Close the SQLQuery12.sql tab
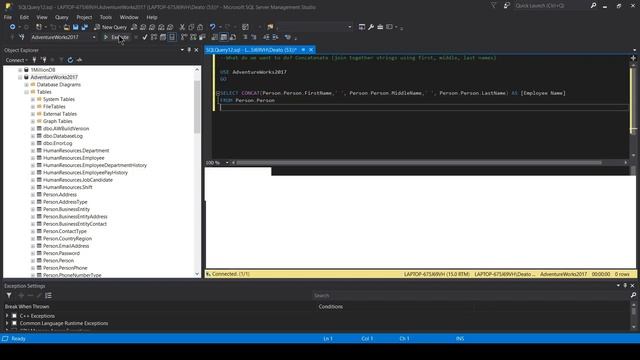 tap(311, 50)
